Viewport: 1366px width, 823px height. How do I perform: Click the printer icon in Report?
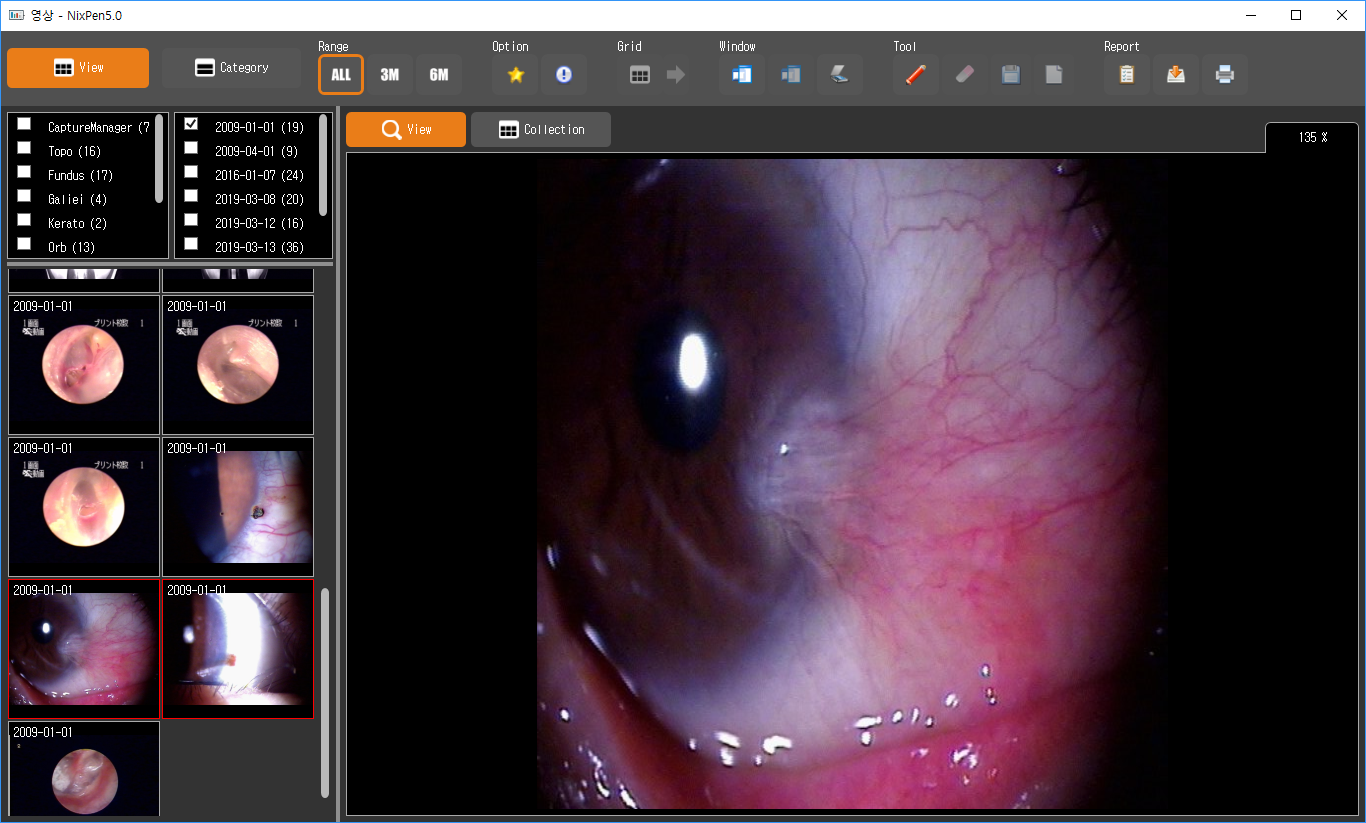coord(1224,75)
